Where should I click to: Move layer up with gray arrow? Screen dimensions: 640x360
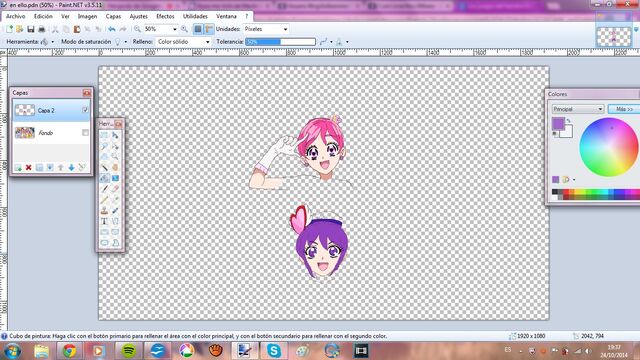[x=60, y=167]
